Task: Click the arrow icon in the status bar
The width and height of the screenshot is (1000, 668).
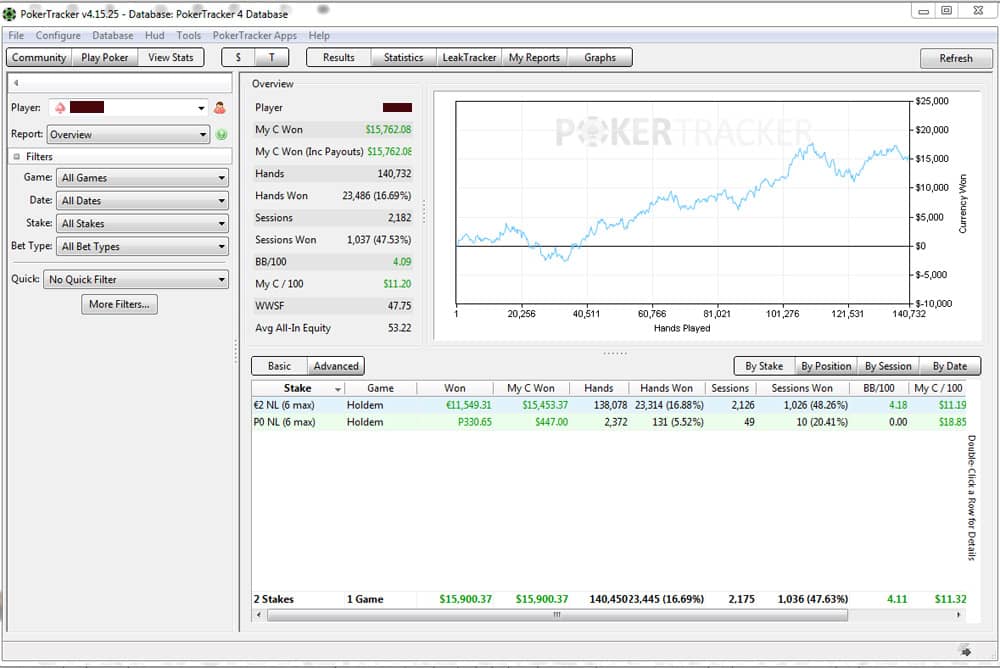Action: 966,651
